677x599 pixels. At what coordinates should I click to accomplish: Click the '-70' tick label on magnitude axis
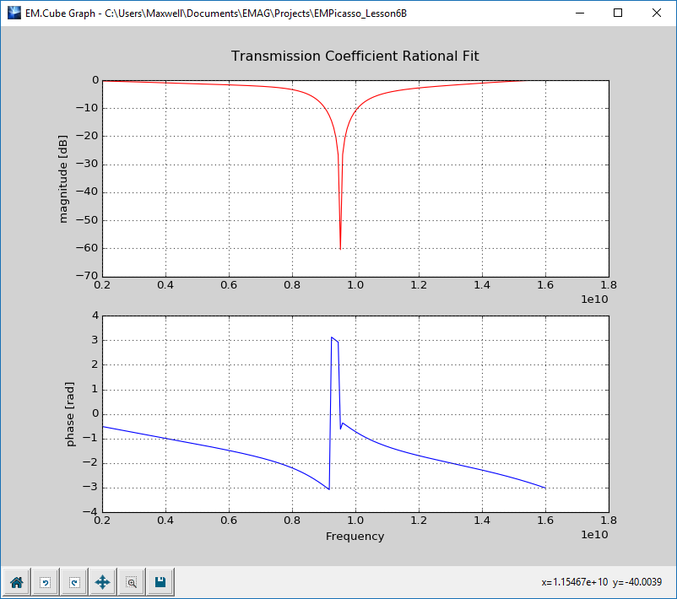pyautogui.click(x=87, y=276)
